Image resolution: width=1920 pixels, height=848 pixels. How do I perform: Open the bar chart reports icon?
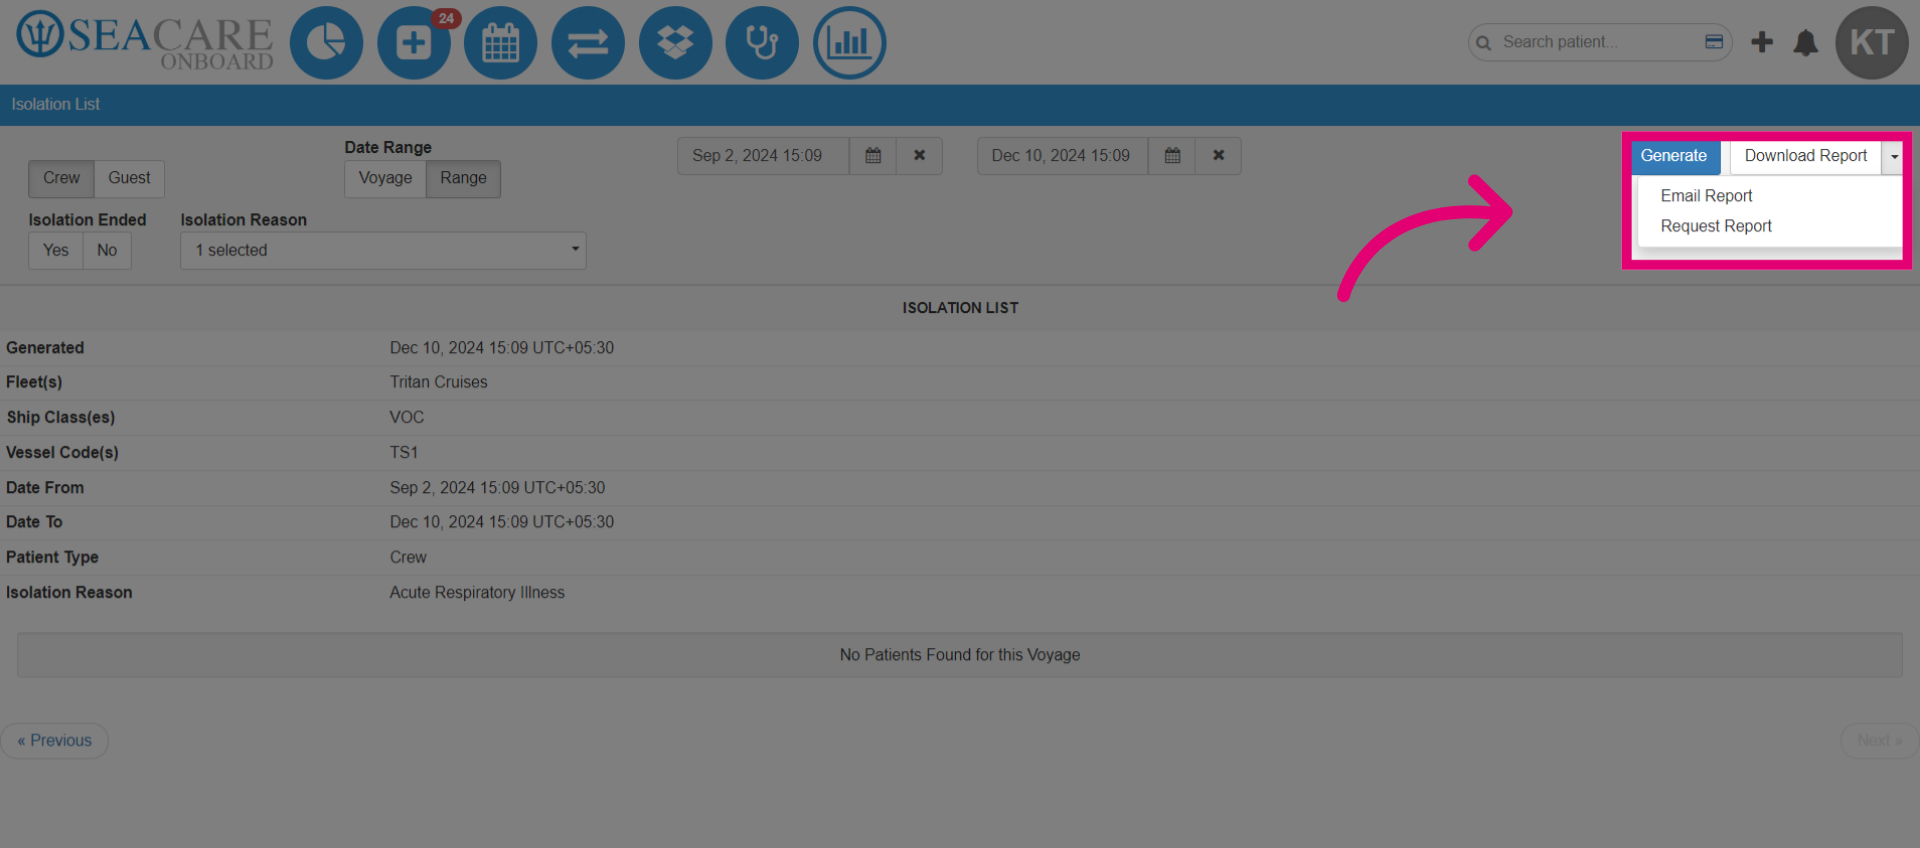tap(849, 43)
